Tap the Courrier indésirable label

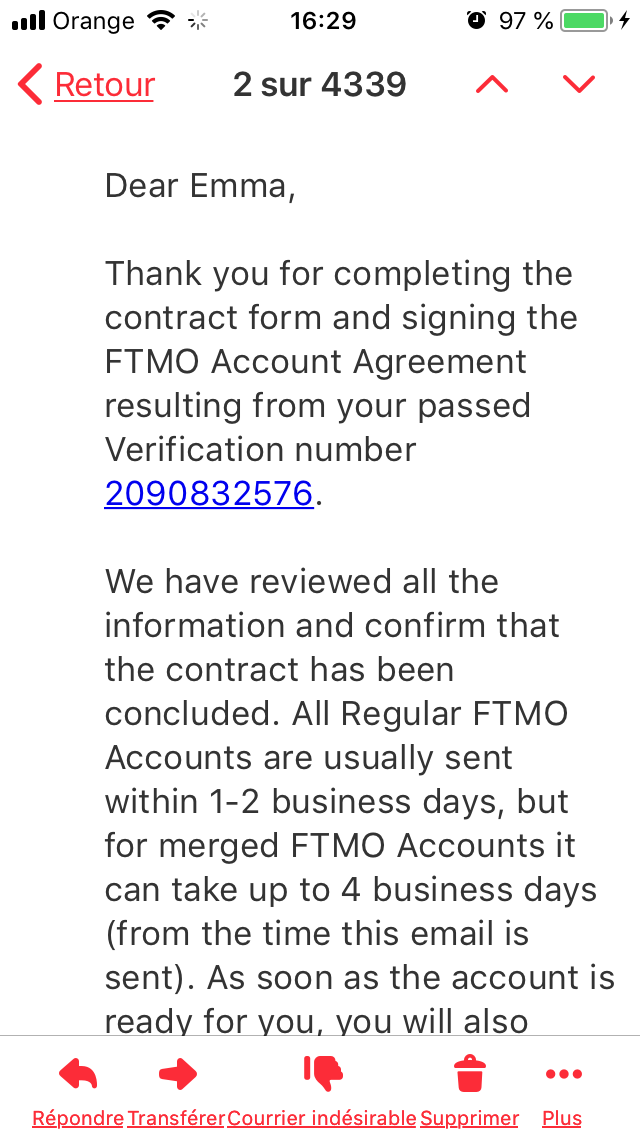(x=322, y=1118)
